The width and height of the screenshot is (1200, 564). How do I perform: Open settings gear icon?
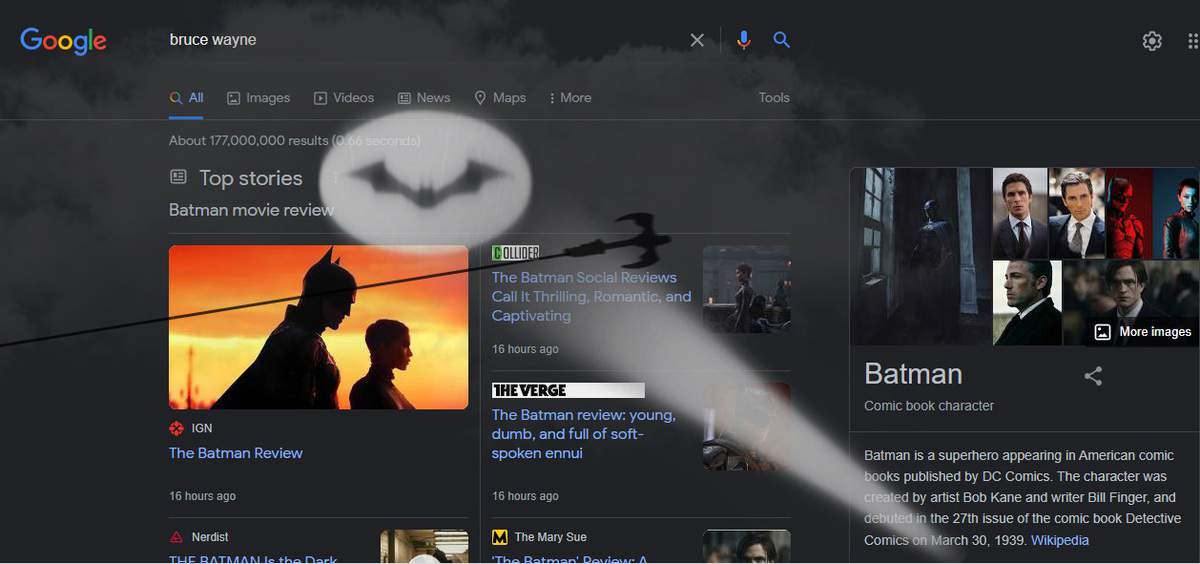(x=1152, y=41)
